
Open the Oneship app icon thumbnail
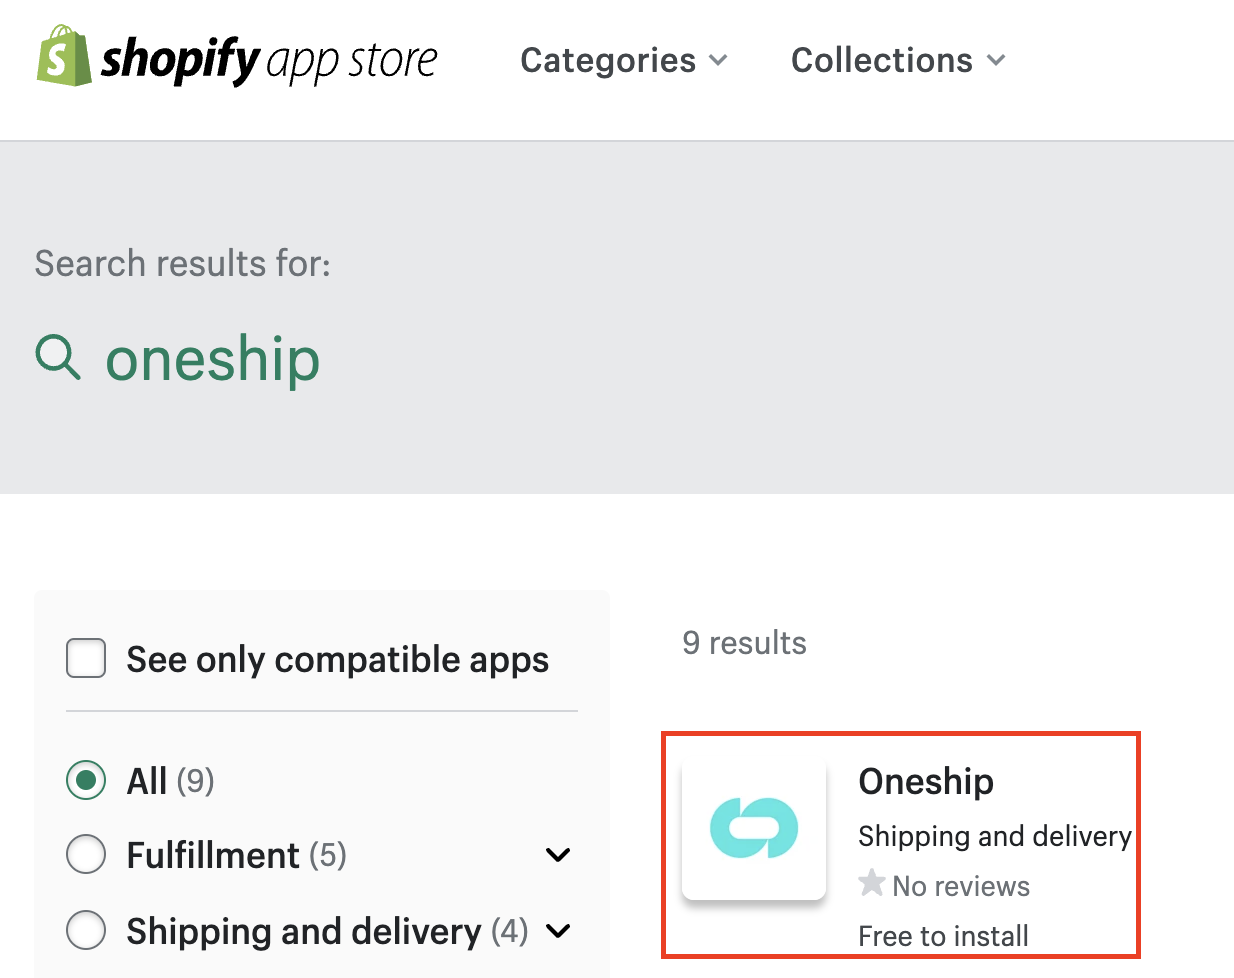pyautogui.click(x=754, y=828)
